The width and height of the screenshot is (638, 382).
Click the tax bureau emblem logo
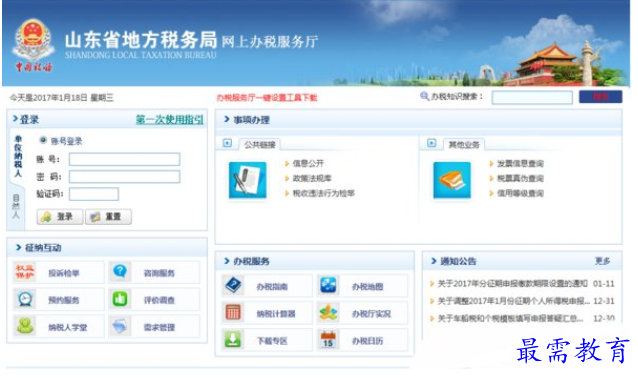click(x=33, y=45)
